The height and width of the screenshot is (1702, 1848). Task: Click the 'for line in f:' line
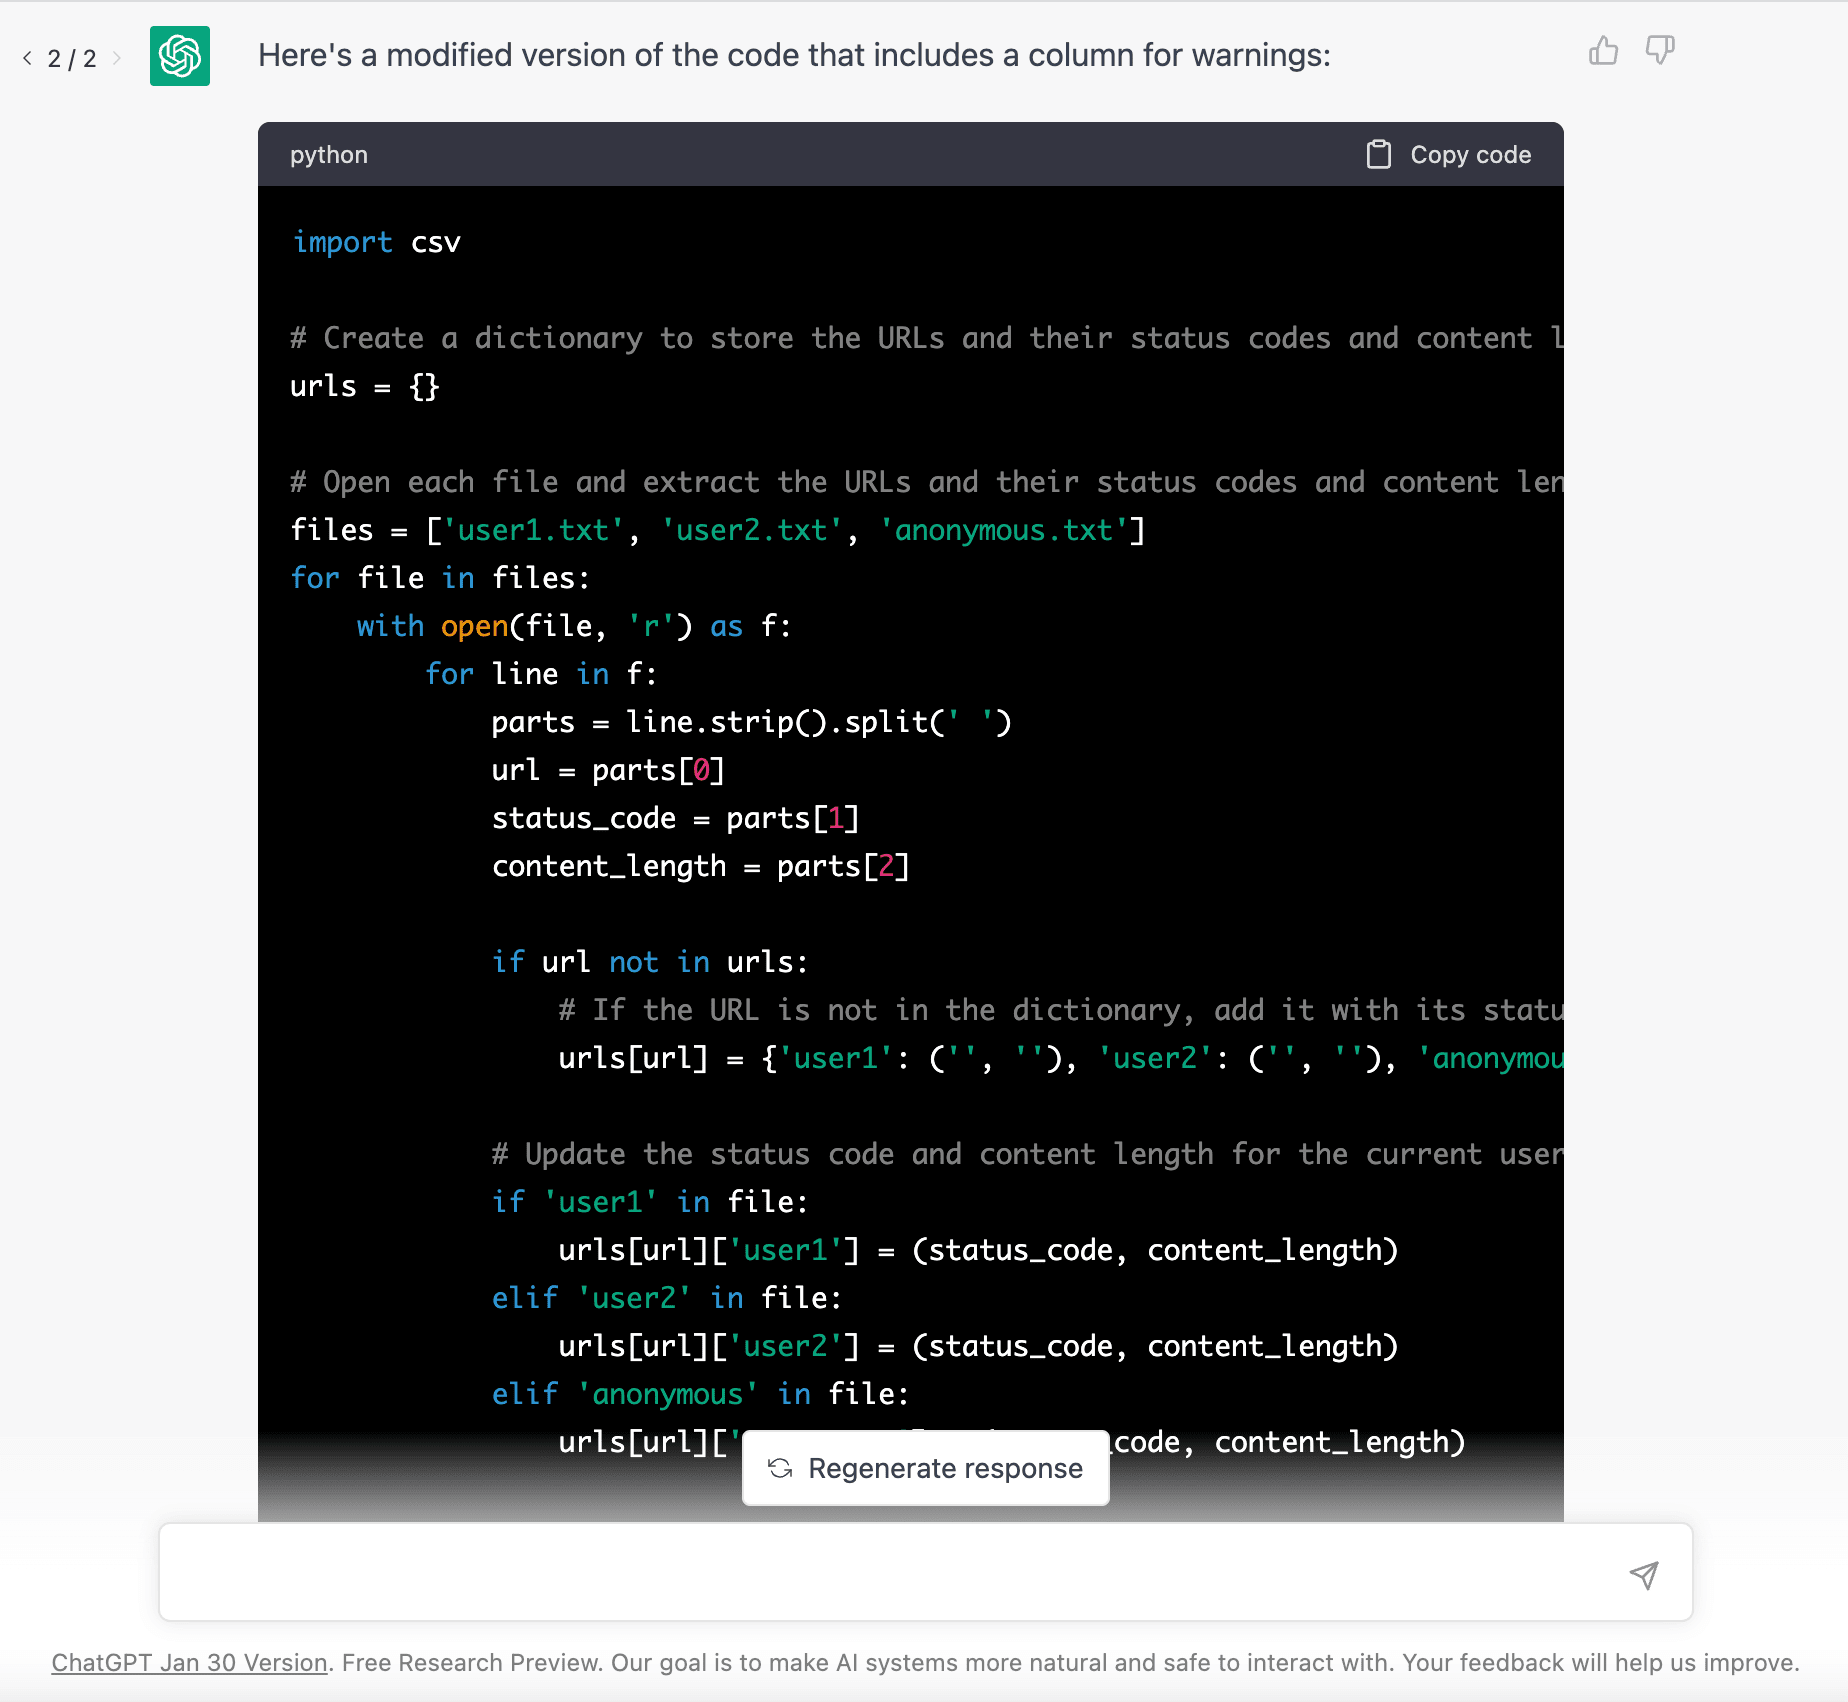pyautogui.click(x=541, y=675)
